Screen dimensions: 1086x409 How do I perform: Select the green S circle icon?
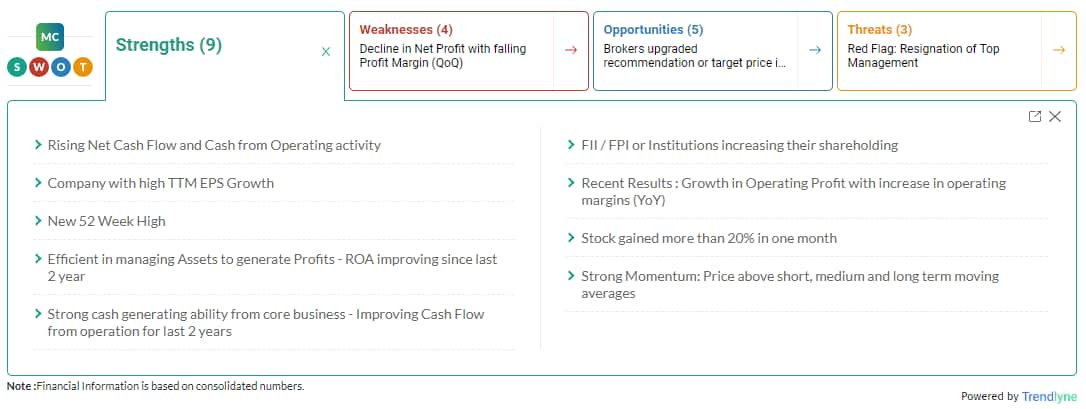point(17,67)
